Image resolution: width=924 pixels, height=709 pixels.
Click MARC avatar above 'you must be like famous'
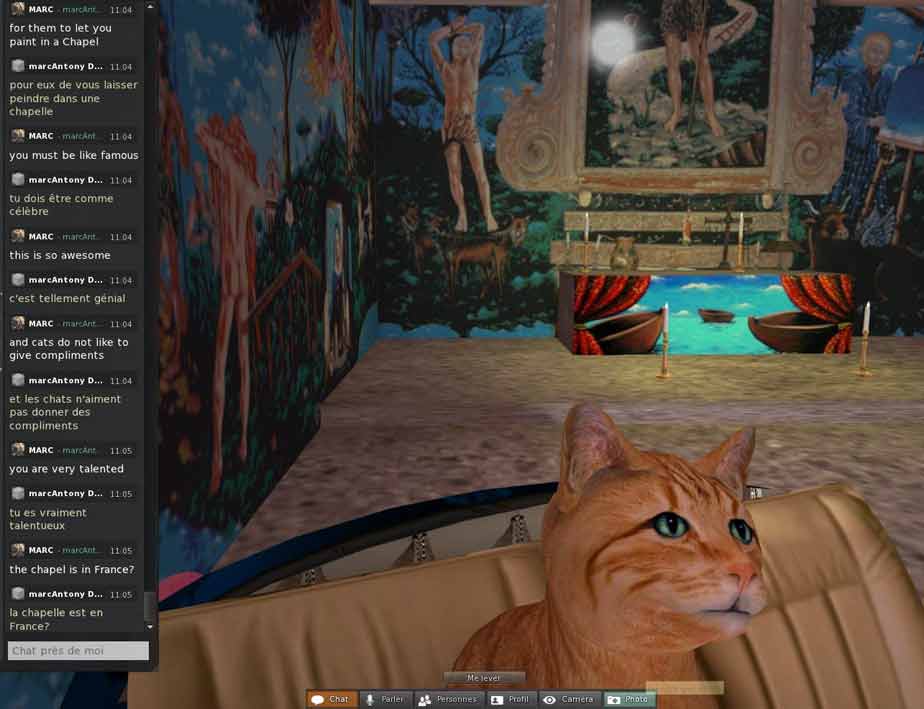click(17, 136)
